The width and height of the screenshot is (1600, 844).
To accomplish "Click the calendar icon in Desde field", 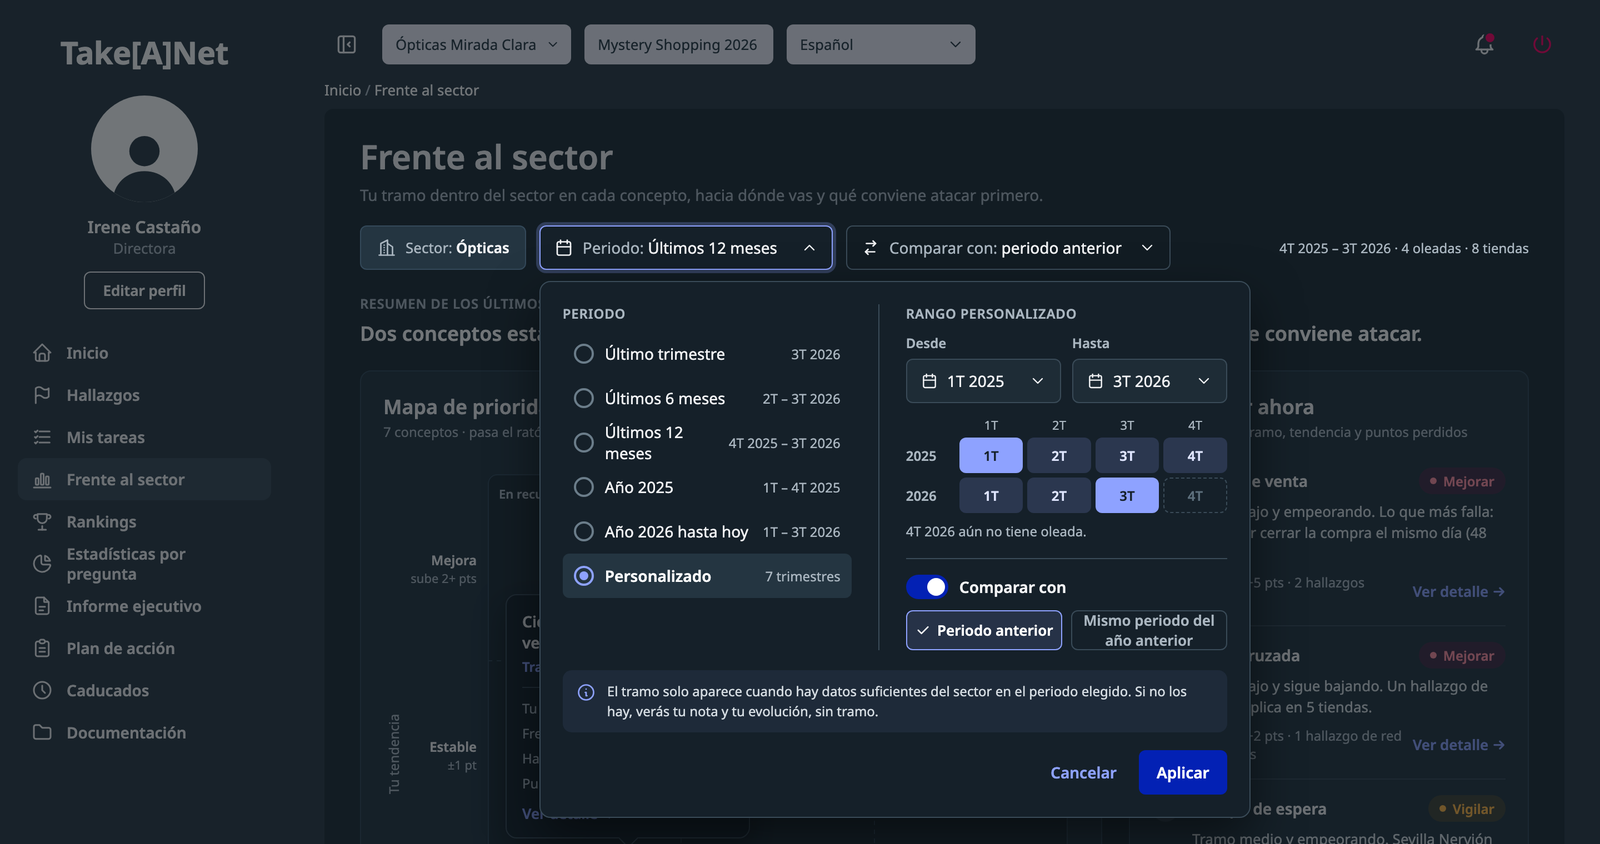I will 929,381.
